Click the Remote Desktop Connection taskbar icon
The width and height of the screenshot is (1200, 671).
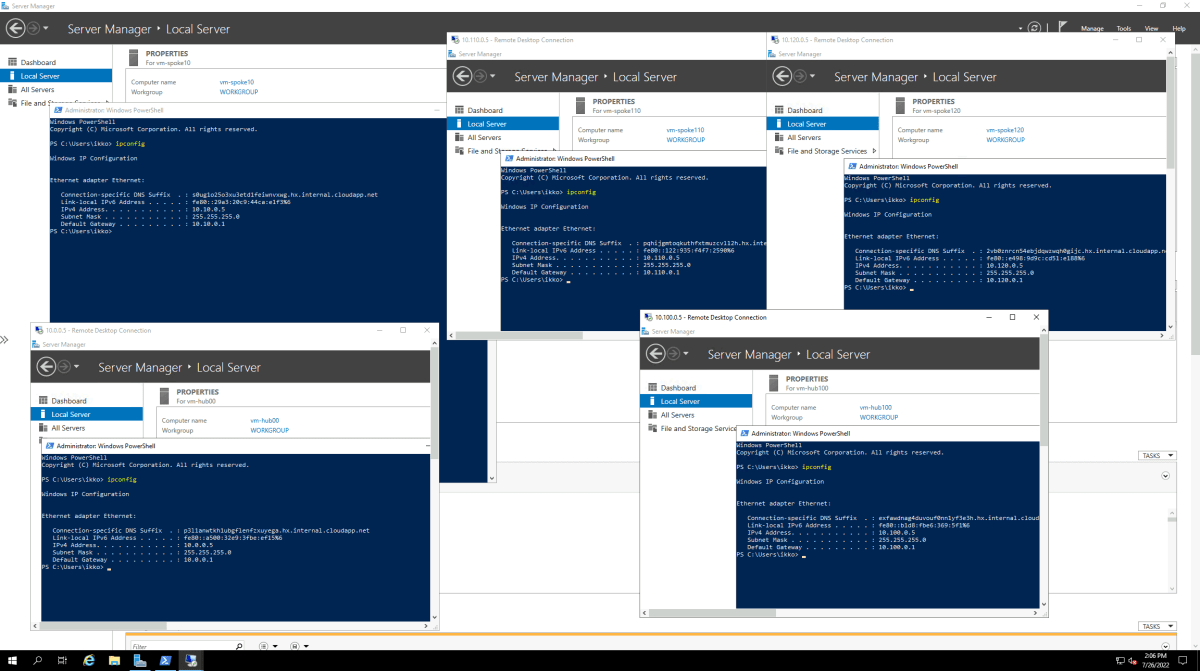coord(192,660)
